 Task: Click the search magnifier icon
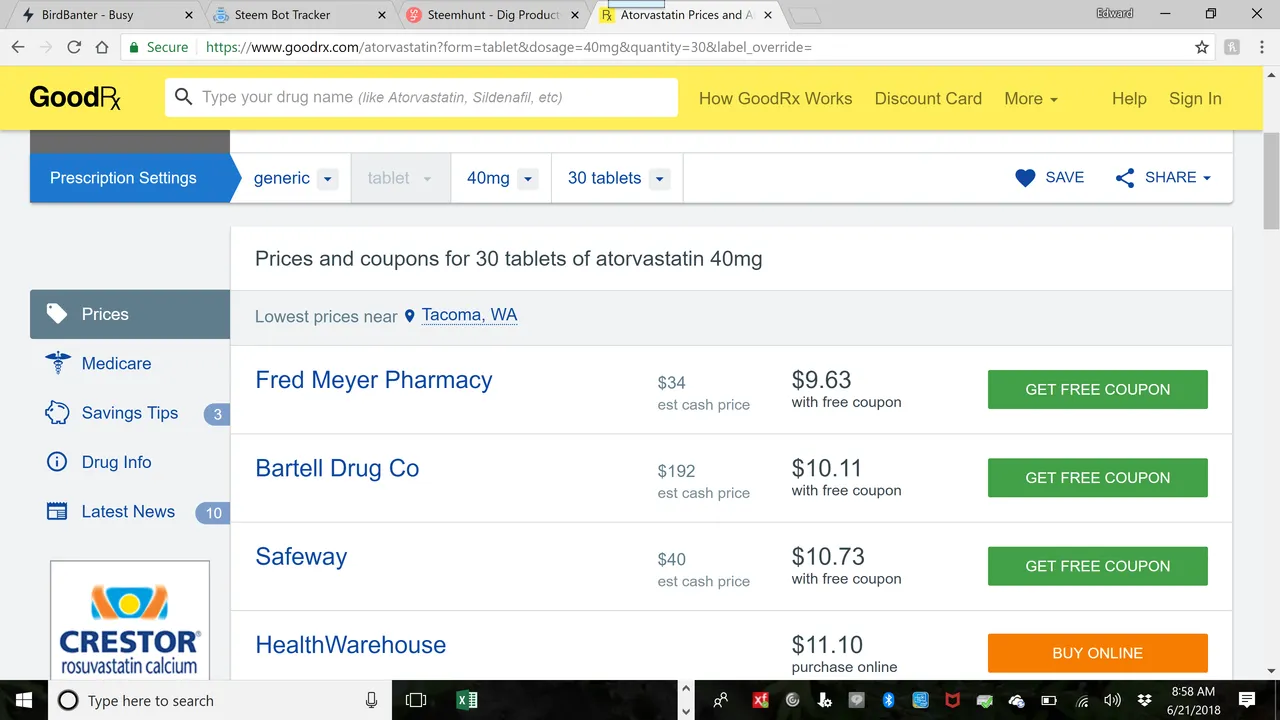pyautogui.click(x=183, y=97)
